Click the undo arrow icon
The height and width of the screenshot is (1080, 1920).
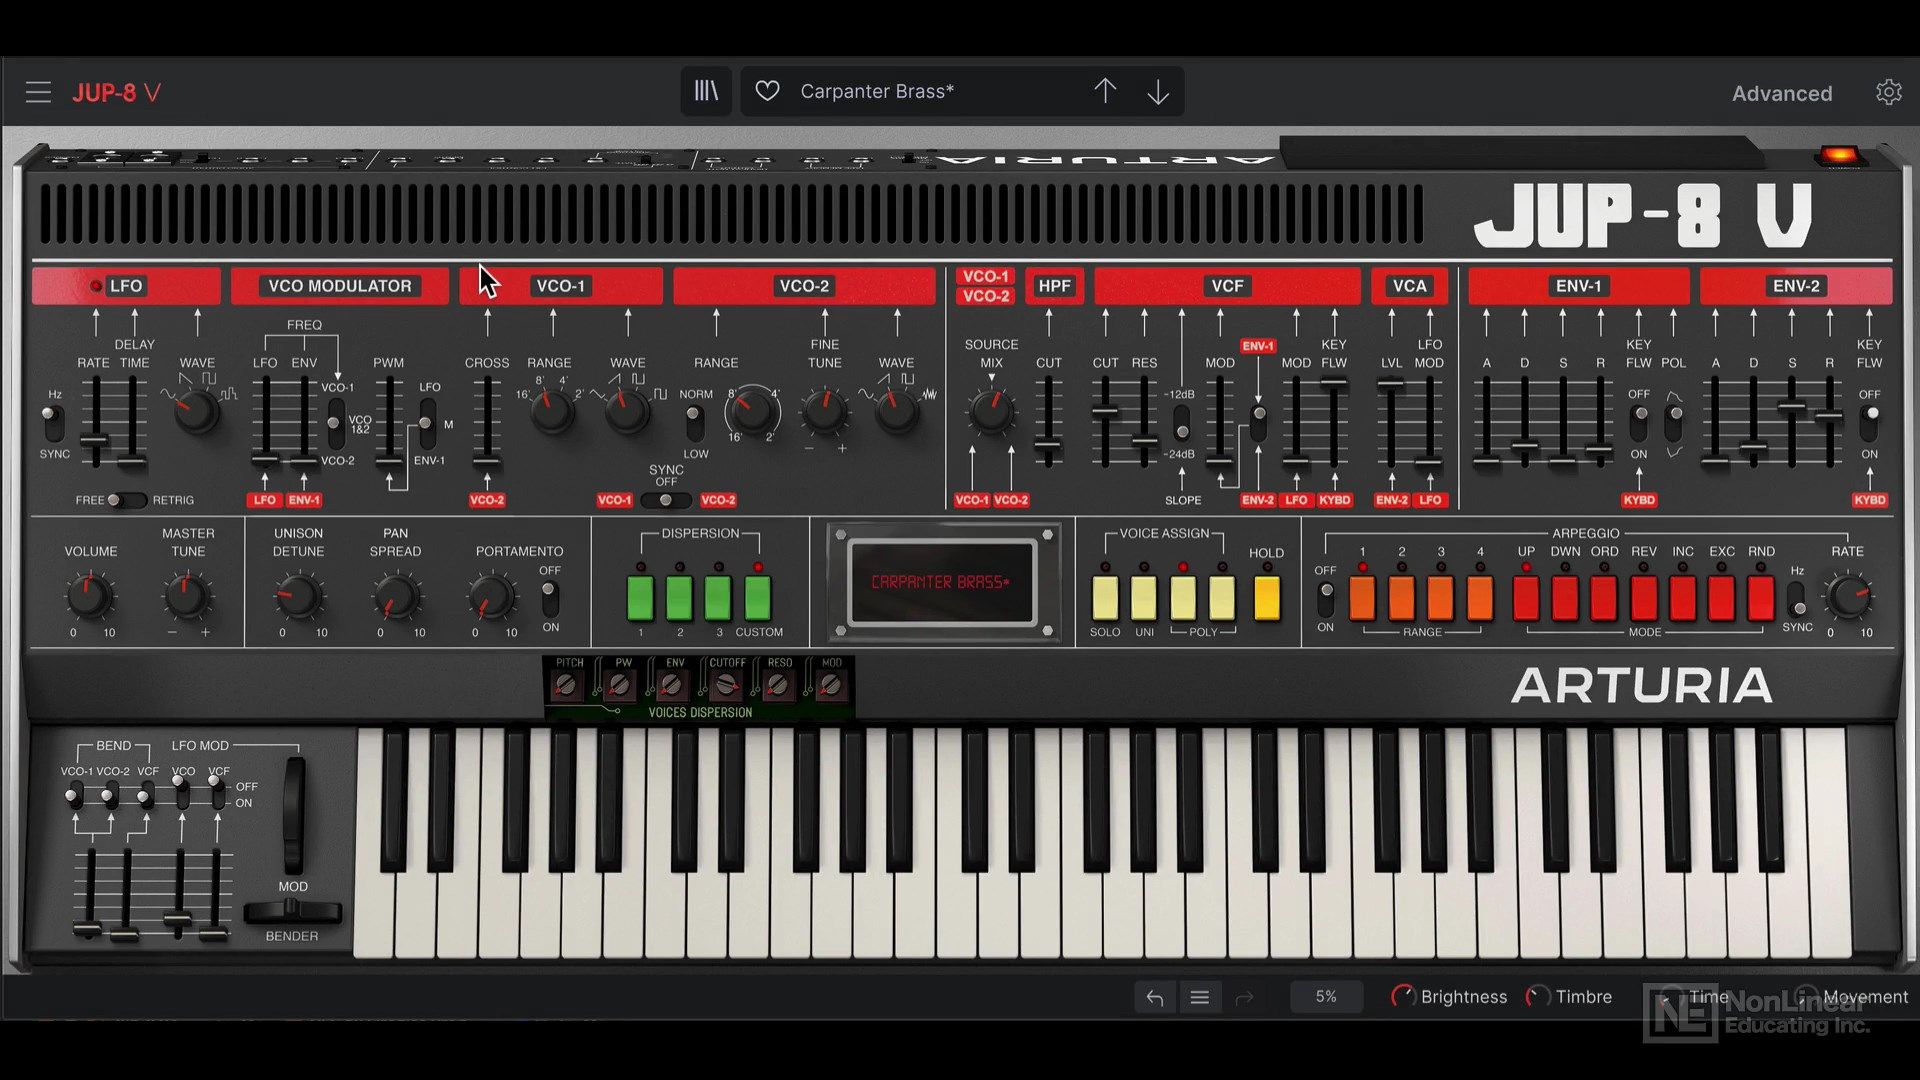click(1155, 997)
